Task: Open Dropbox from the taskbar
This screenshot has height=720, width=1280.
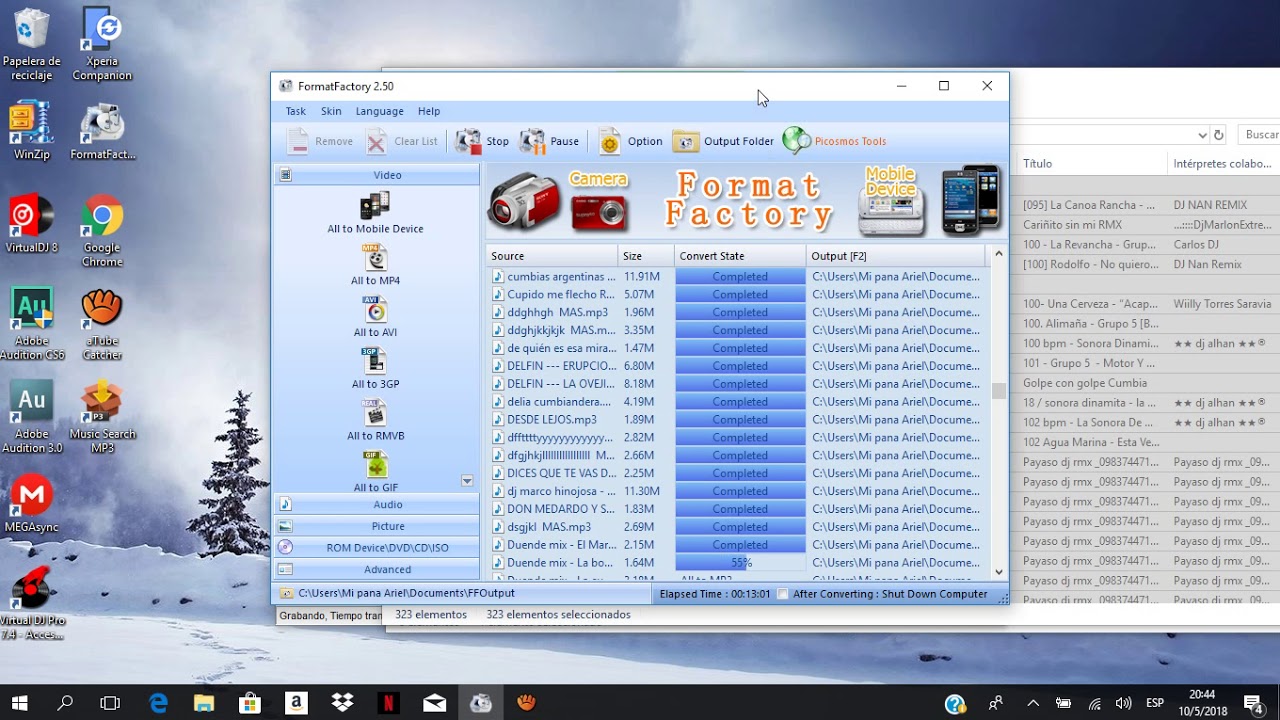Action: [342, 703]
